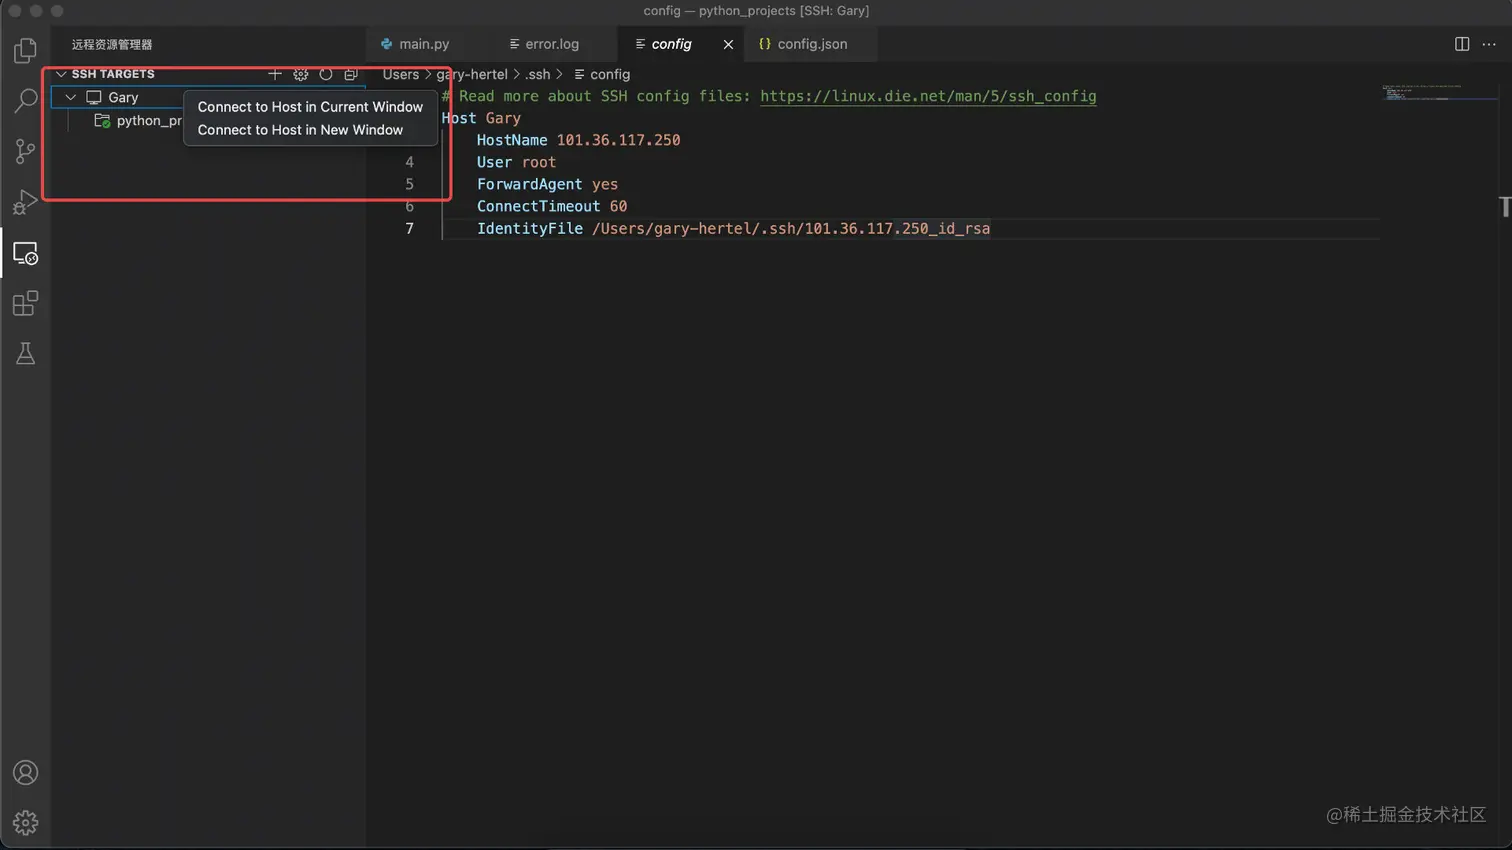The height and width of the screenshot is (850, 1512).
Task: Open the linux.die.net ssh_config link
Action: click(x=928, y=96)
